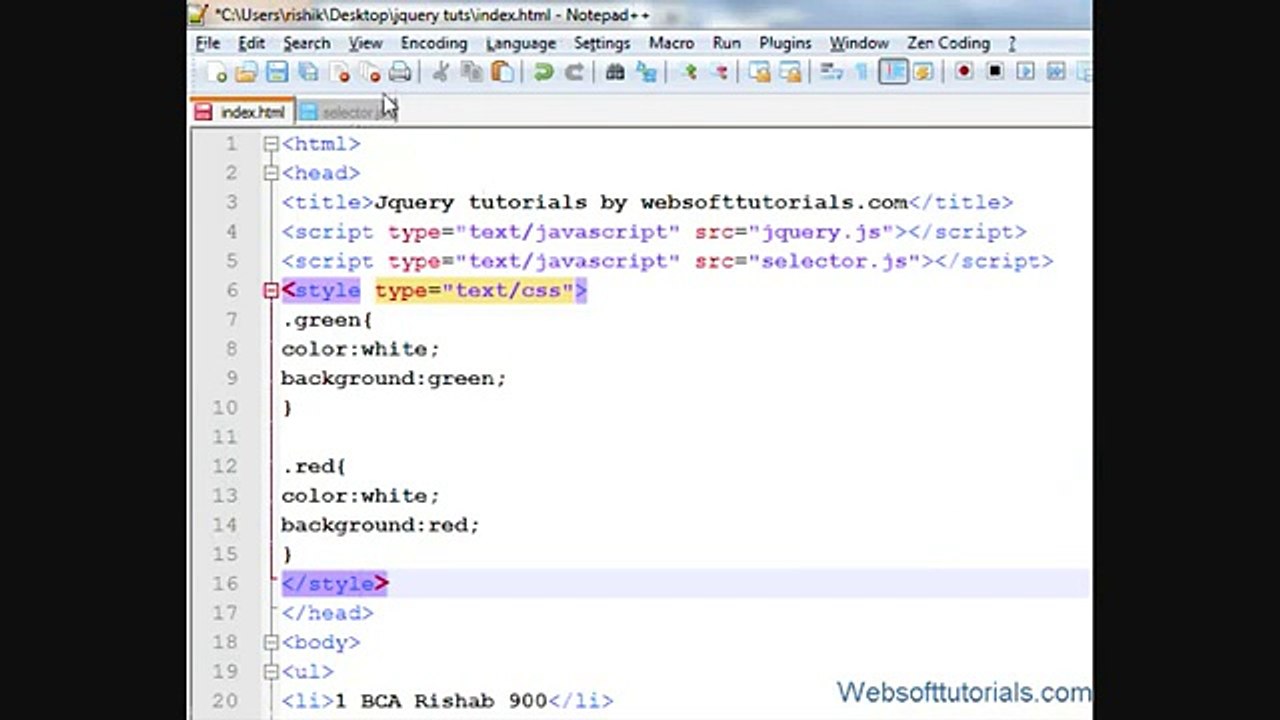Click color:white; on line 13
This screenshot has height=720, width=1280.
pyautogui.click(x=361, y=496)
